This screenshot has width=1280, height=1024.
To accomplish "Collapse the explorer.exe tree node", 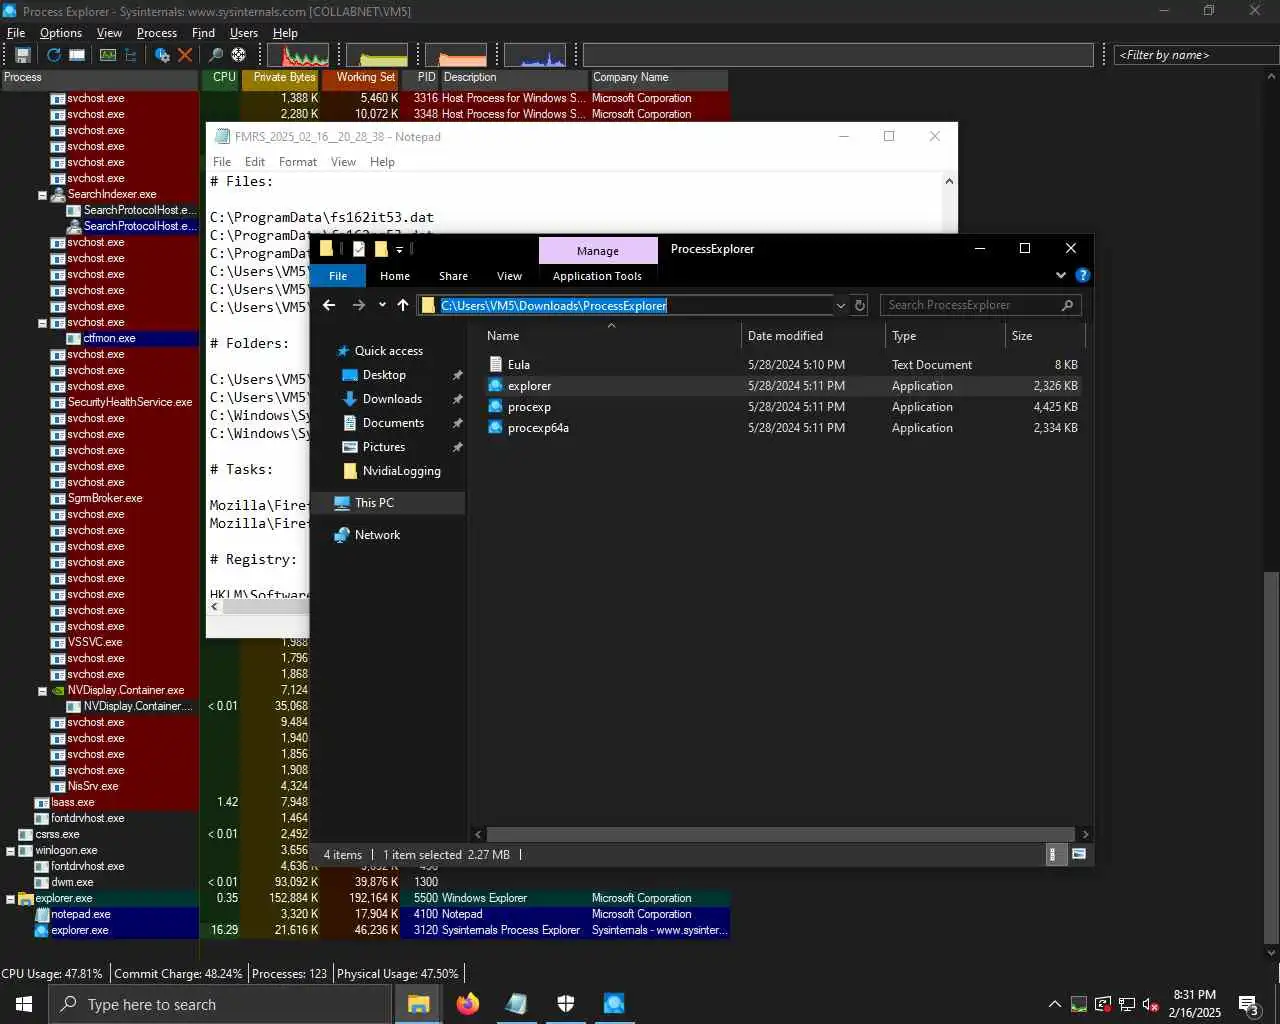I will (x=10, y=899).
